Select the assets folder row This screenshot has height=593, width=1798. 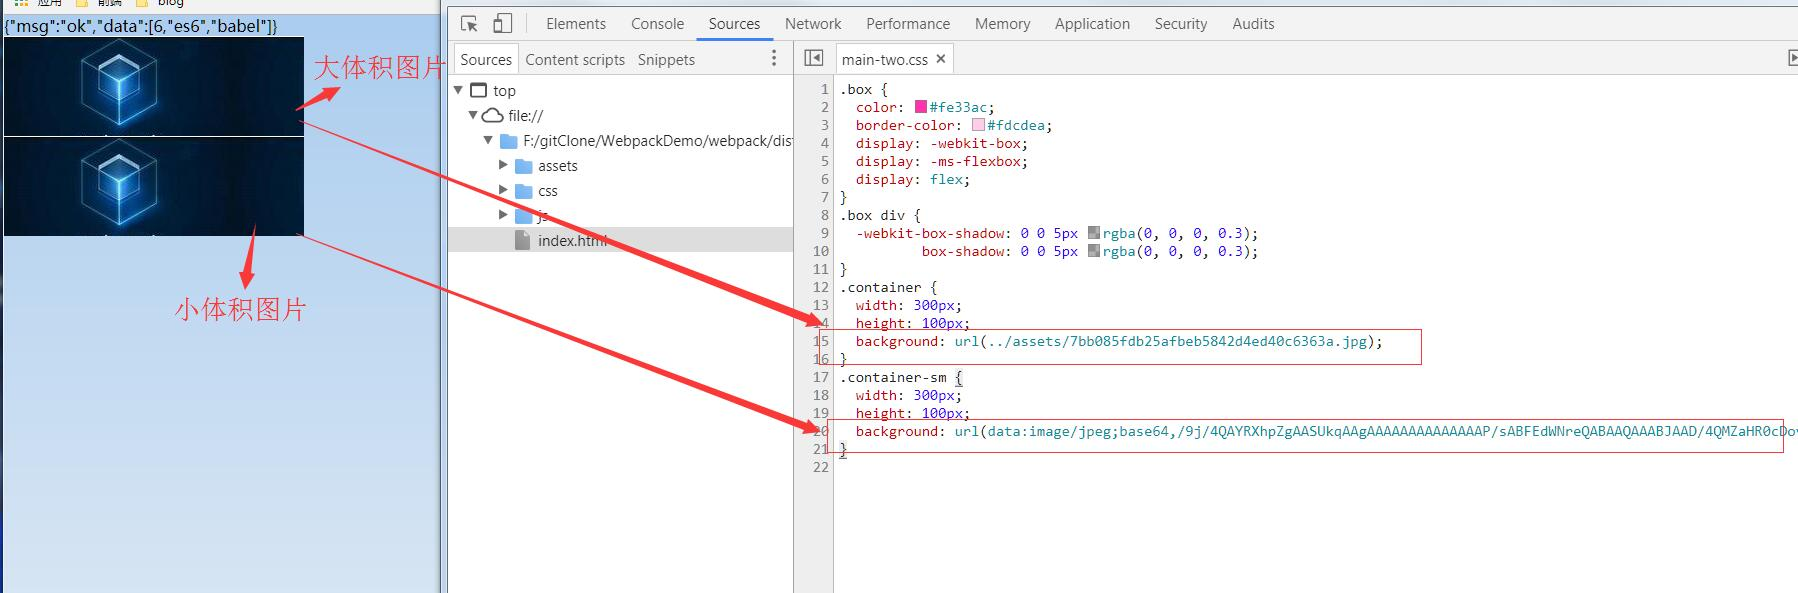[x=621, y=166]
